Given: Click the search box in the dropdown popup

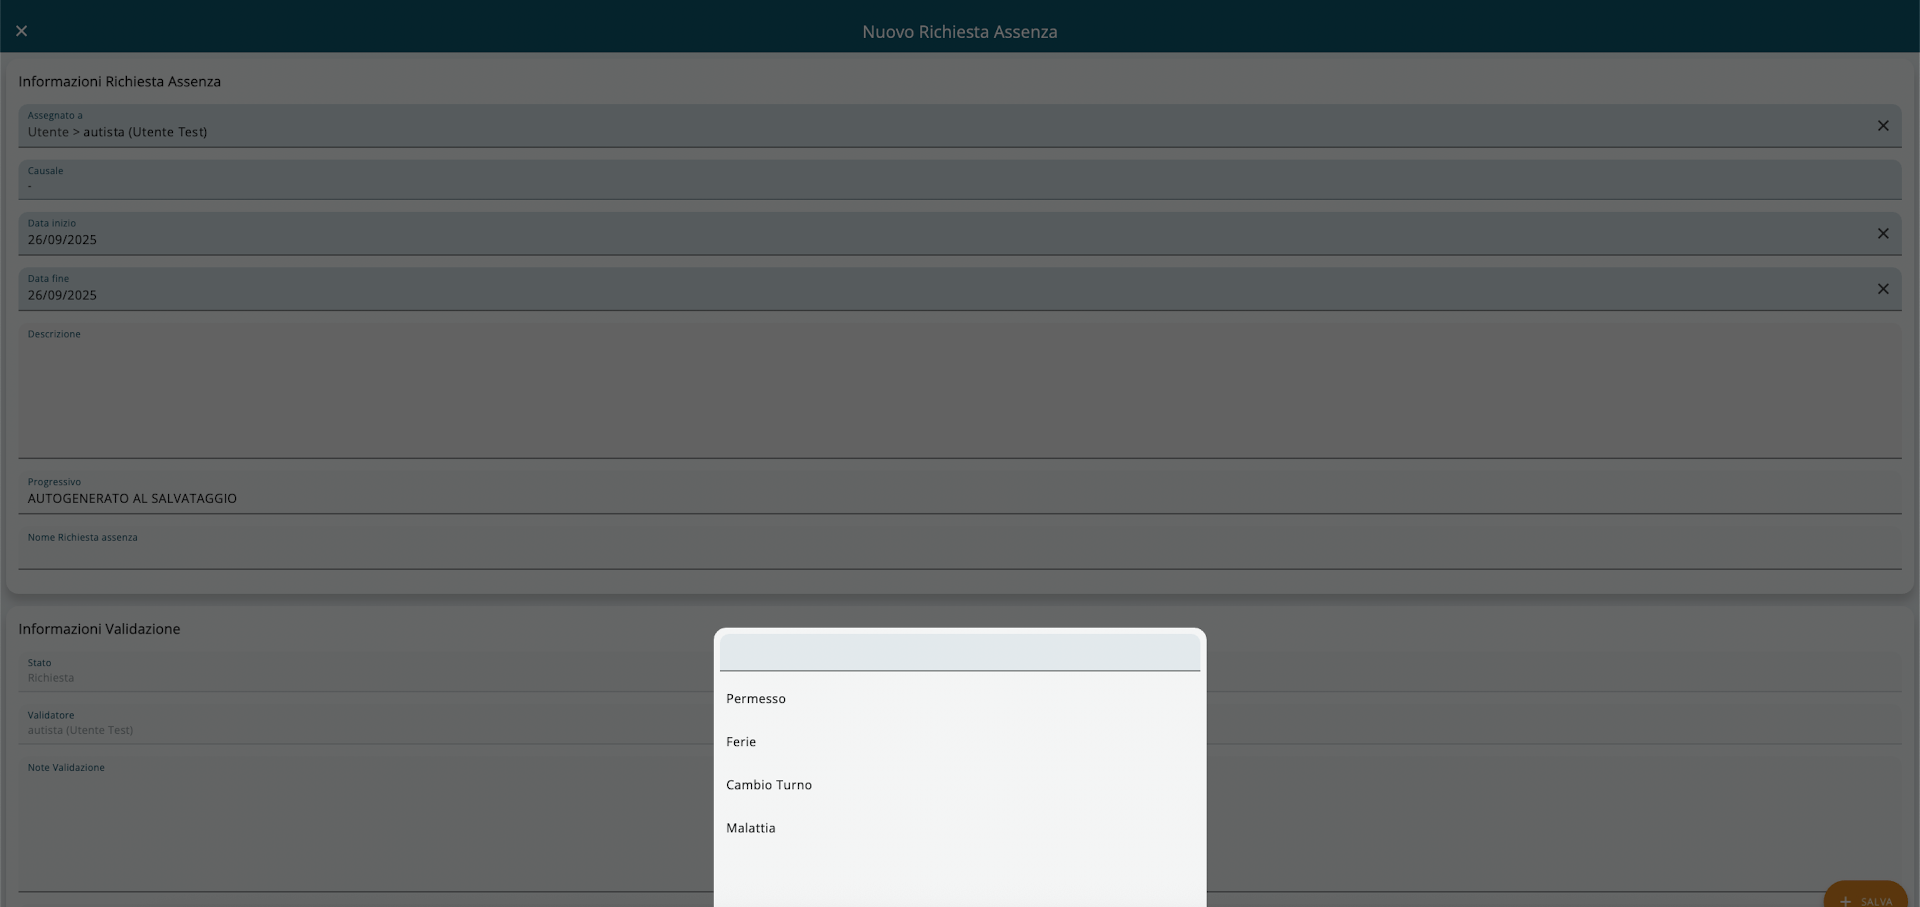Looking at the screenshot, I should [x=959, y=652].
